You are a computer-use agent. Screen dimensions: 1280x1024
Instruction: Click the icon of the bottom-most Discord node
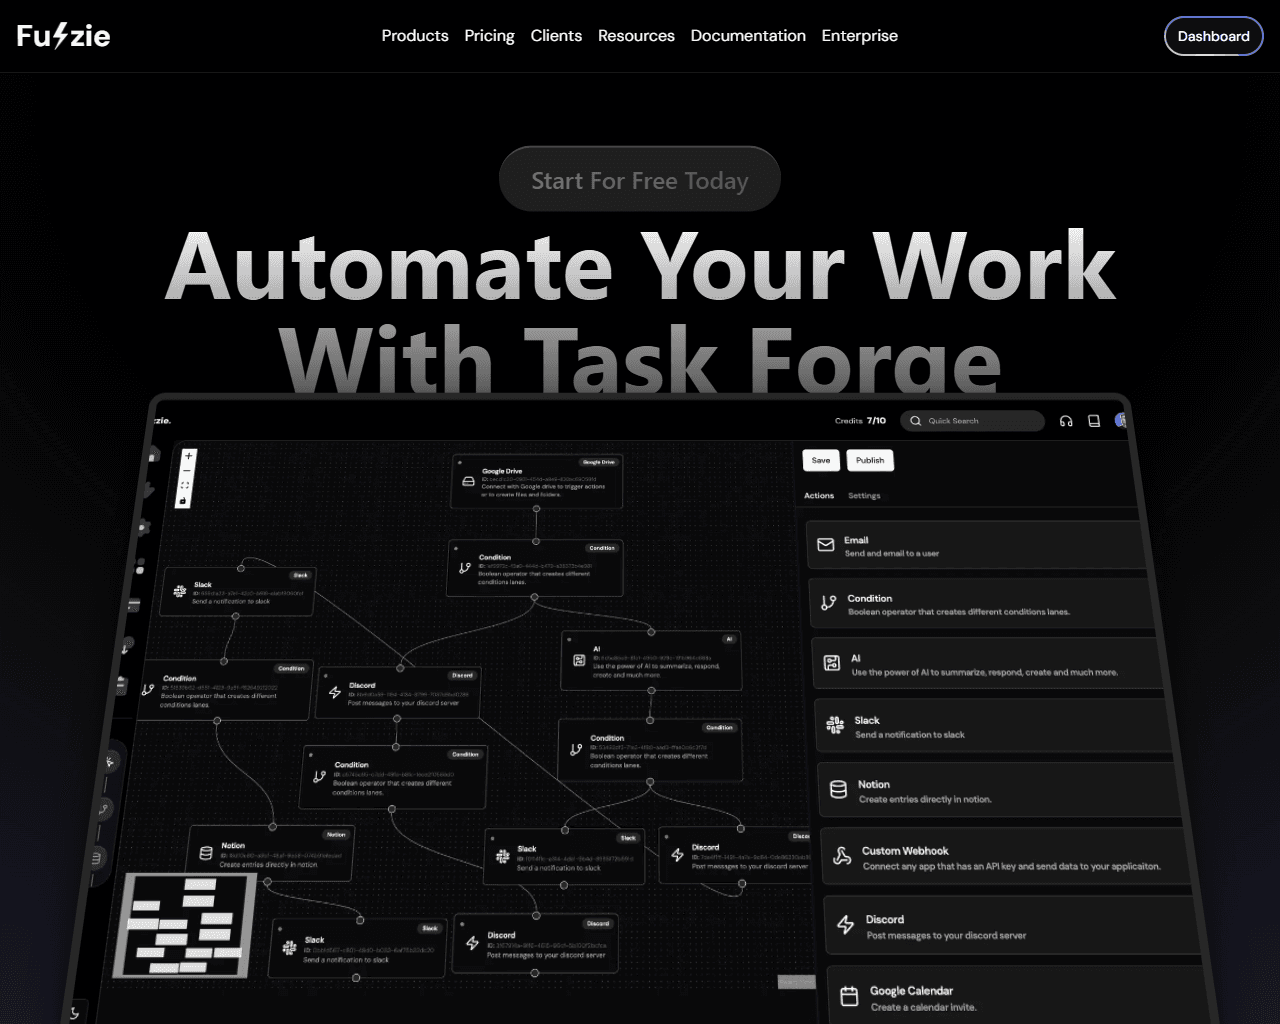pos(472,943)
